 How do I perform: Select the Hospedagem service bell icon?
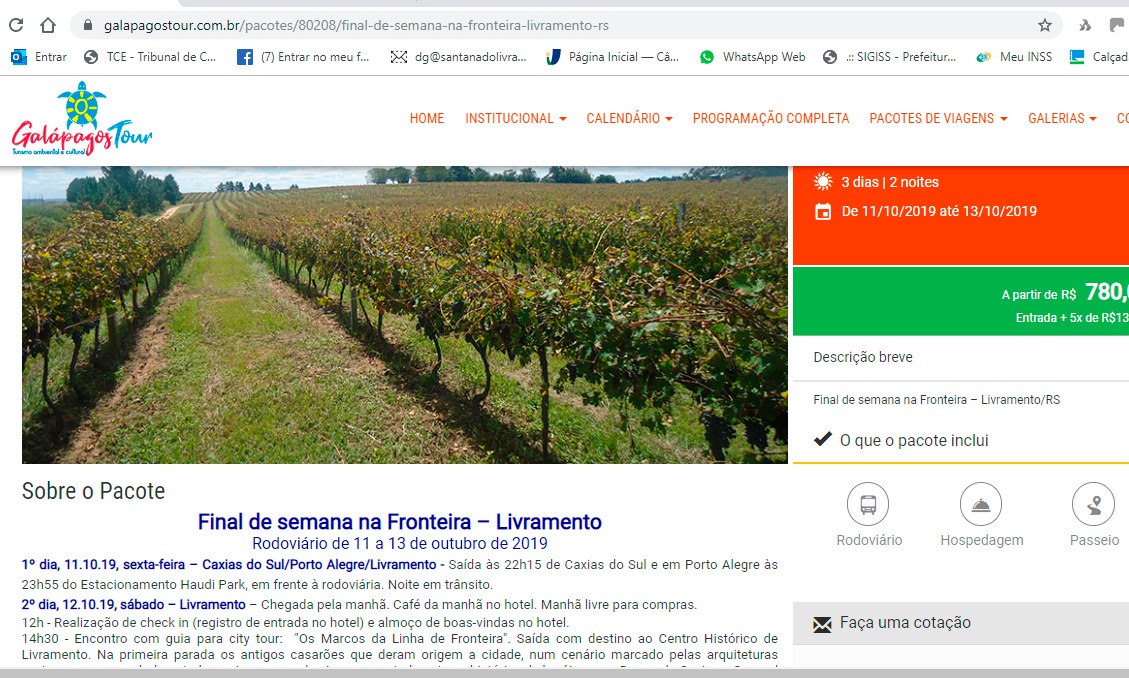tap(981, 504)
